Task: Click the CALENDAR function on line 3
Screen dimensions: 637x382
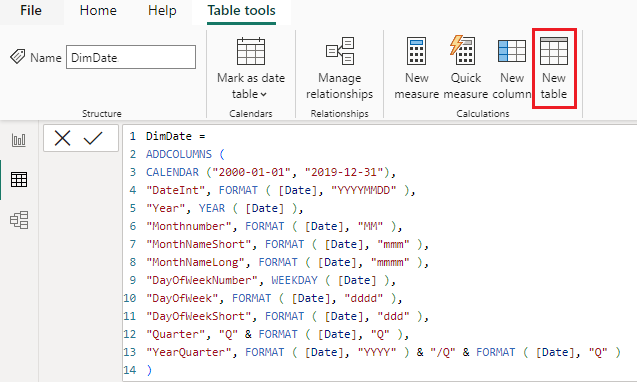Action: pos(172,172)
